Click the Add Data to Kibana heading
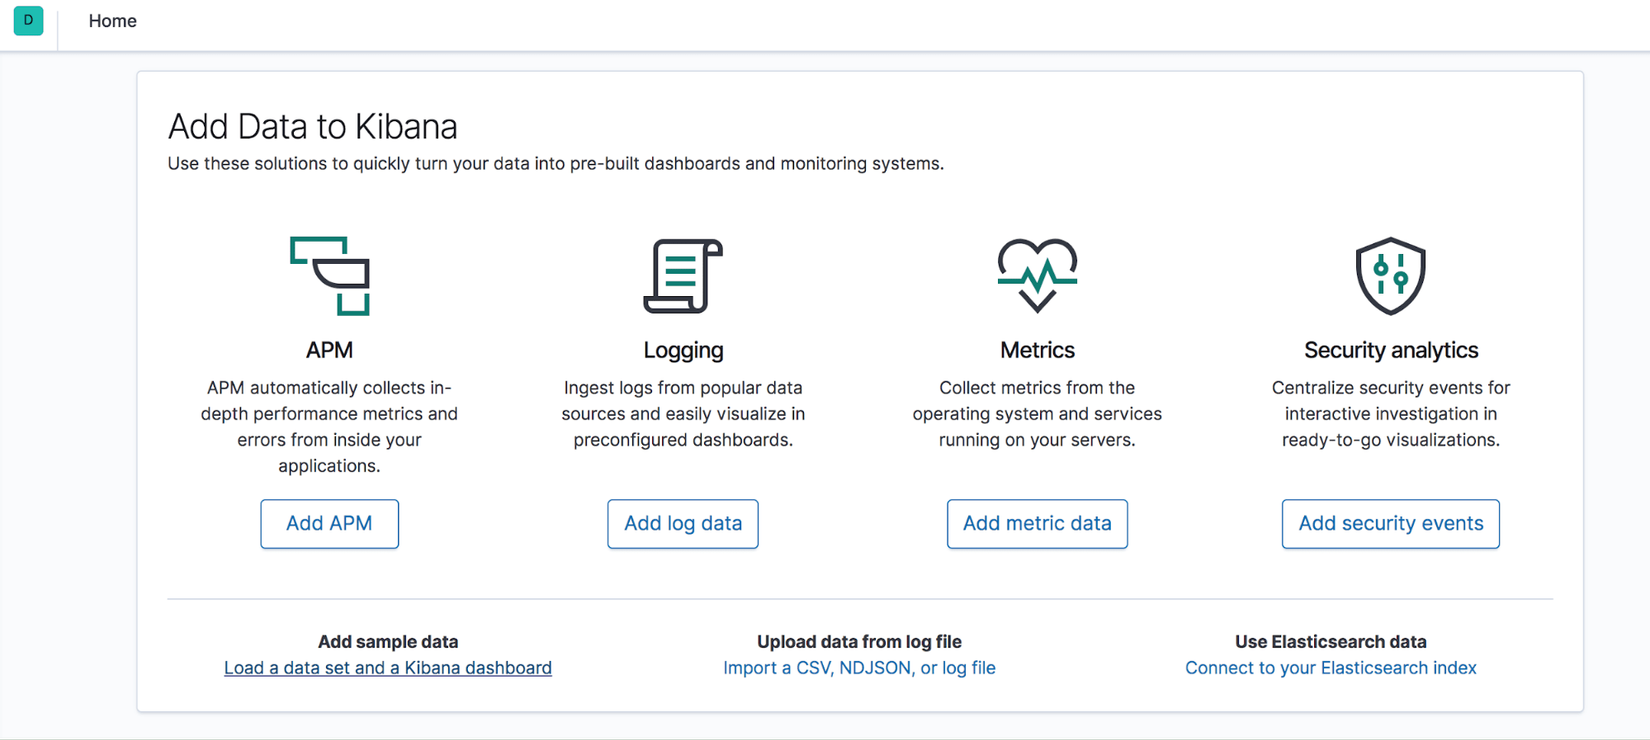1650x740 pixels. (x=312, y=127)
